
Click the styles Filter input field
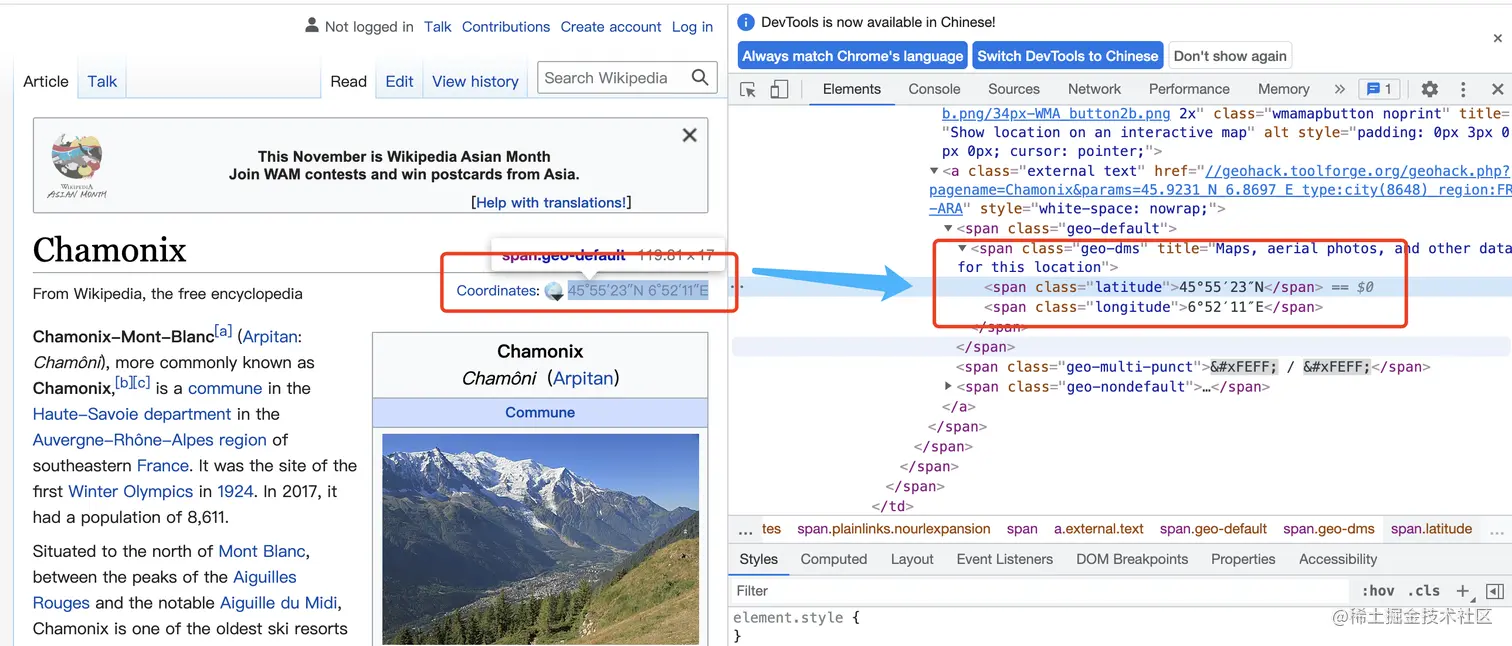tap(1040, 591)
